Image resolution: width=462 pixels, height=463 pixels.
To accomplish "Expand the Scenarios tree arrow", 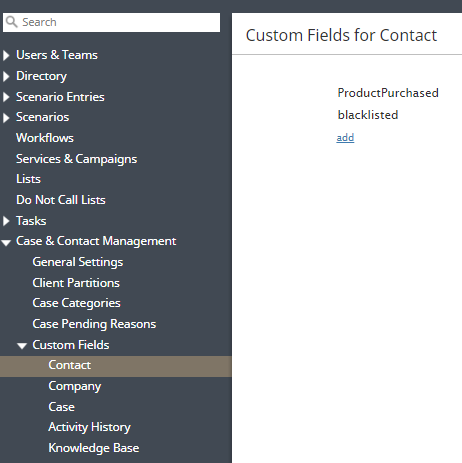I will pos(6,118).
